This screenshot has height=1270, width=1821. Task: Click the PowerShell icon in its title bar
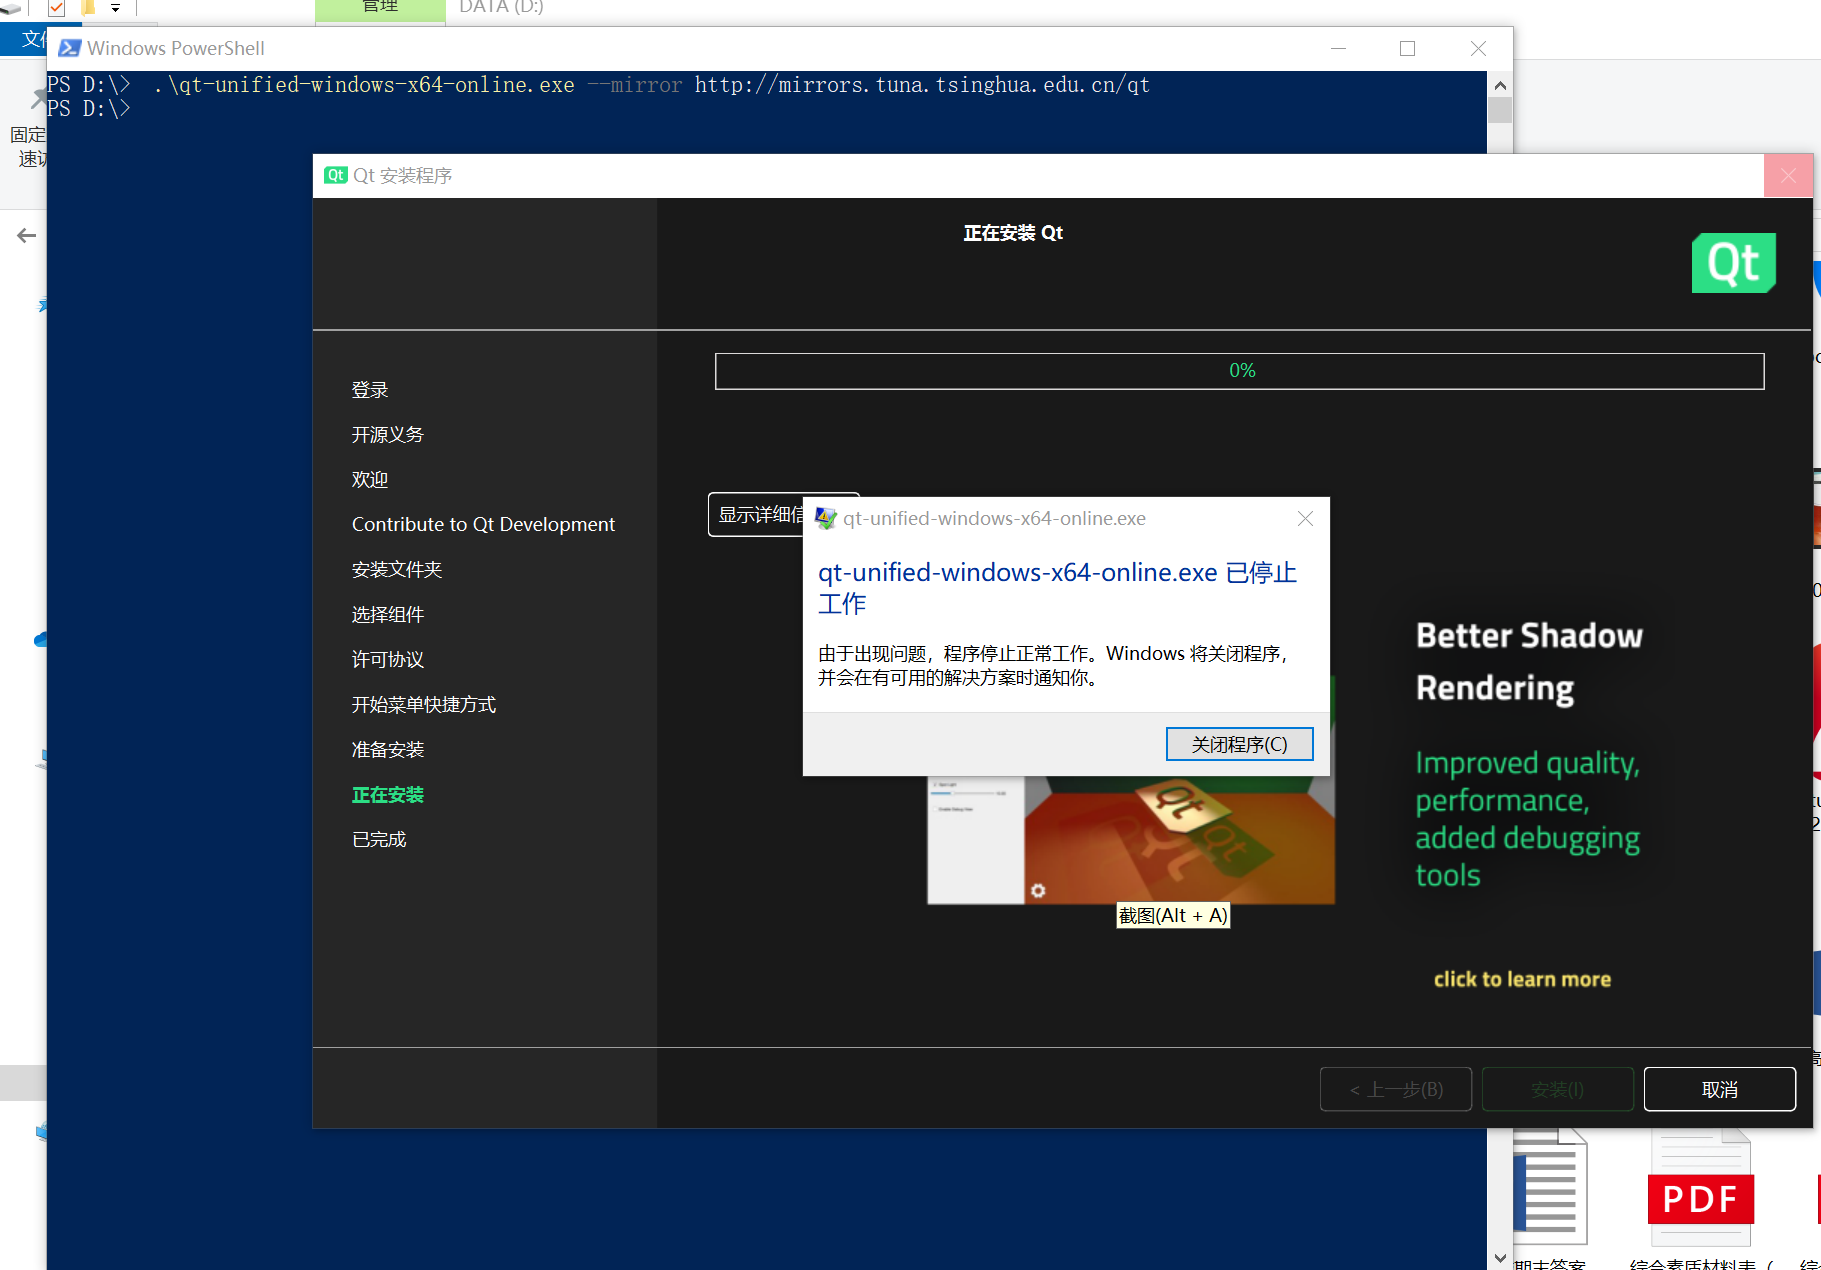(x=69, y=48)
